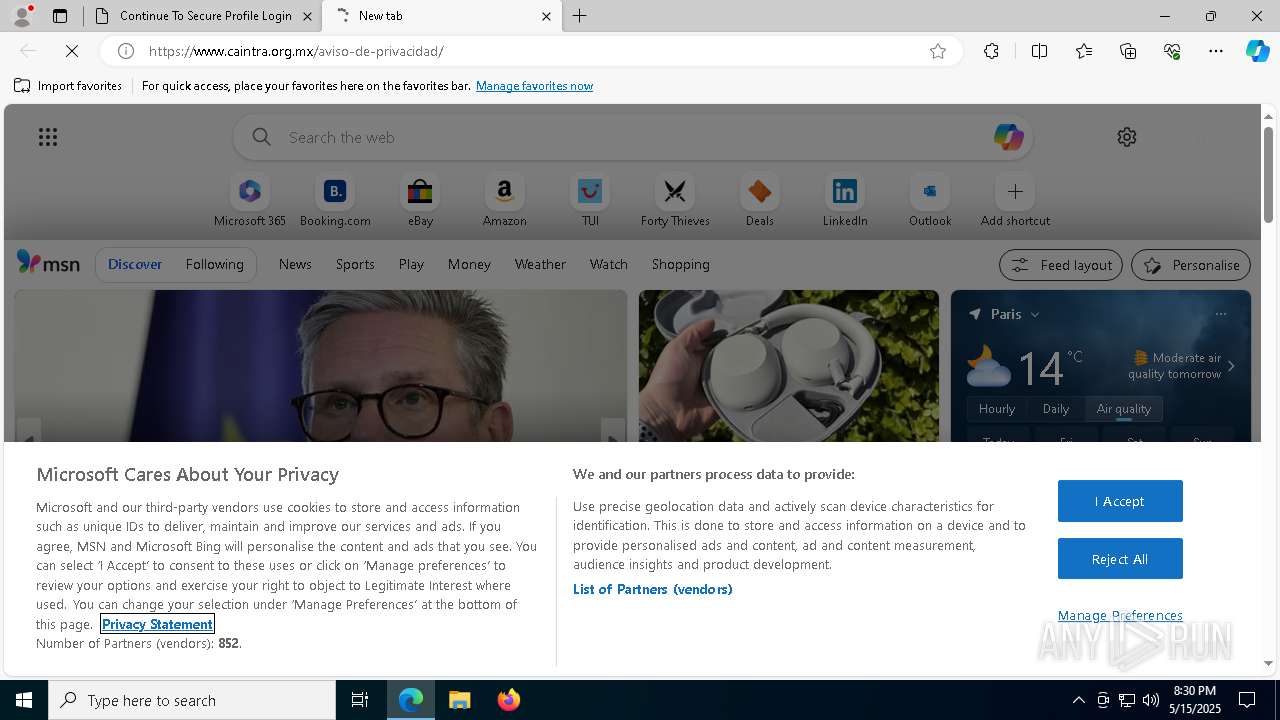1280x720 pixels.
Task: Open the Collections icon
Action: (1128, 51)
